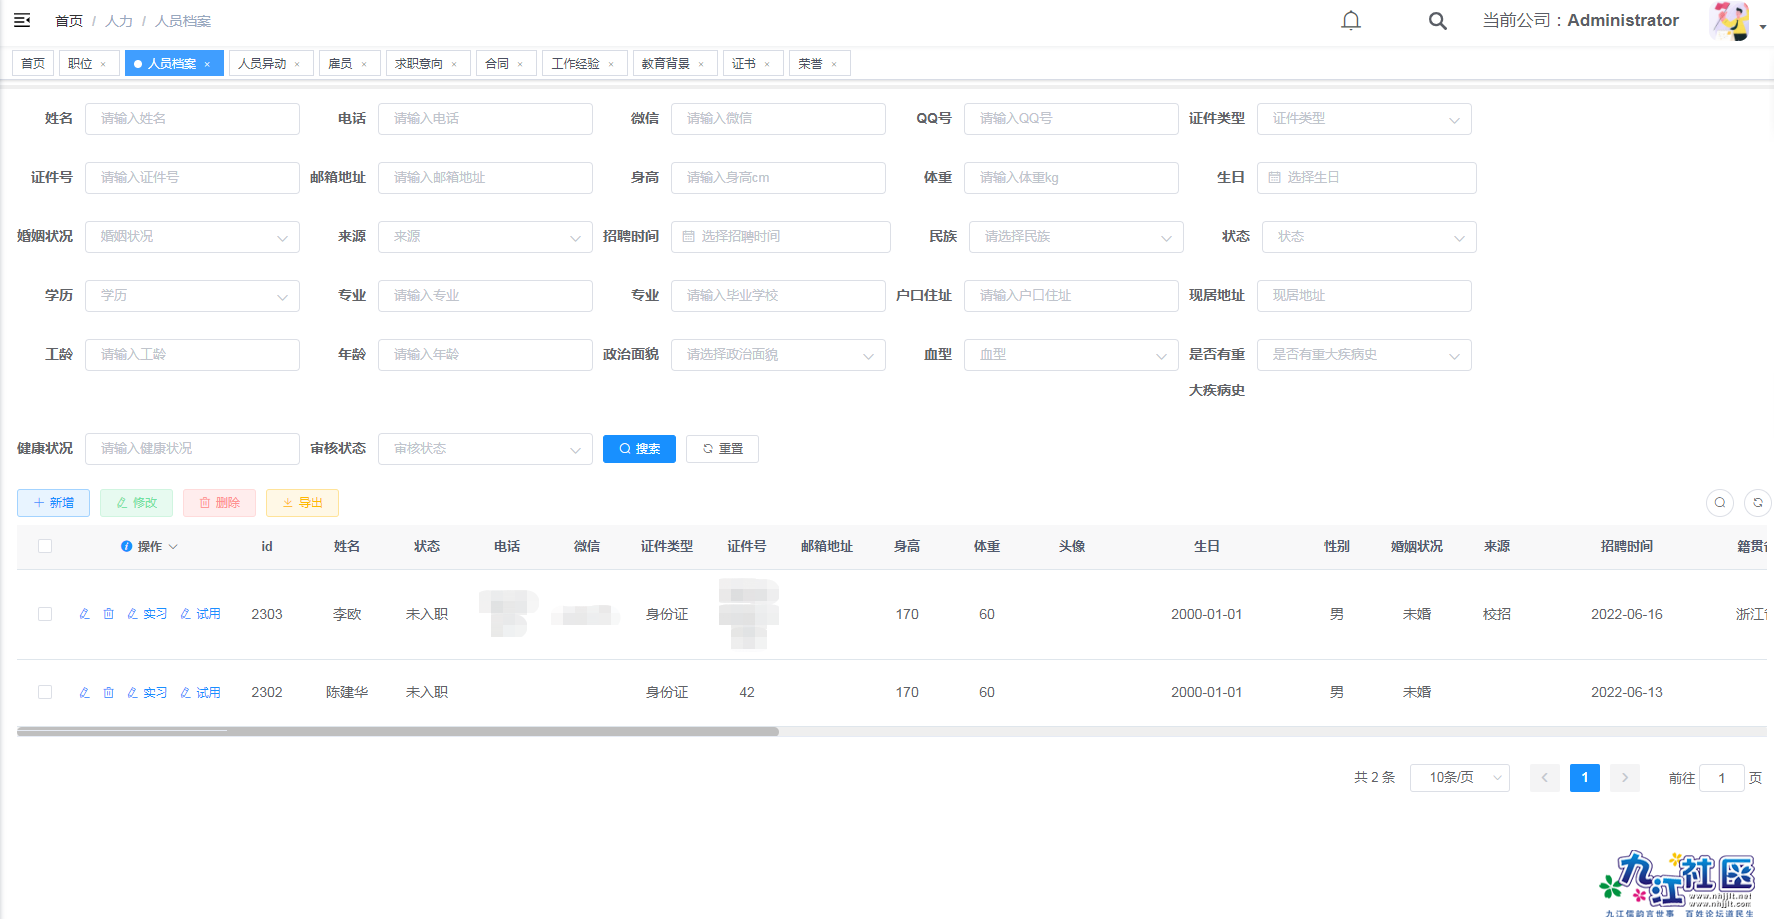Image resolution: width=1774 pixels, height=919 pixels.
Task: Open the 10条/页 page size dropdown
Action: (1459, 777)
